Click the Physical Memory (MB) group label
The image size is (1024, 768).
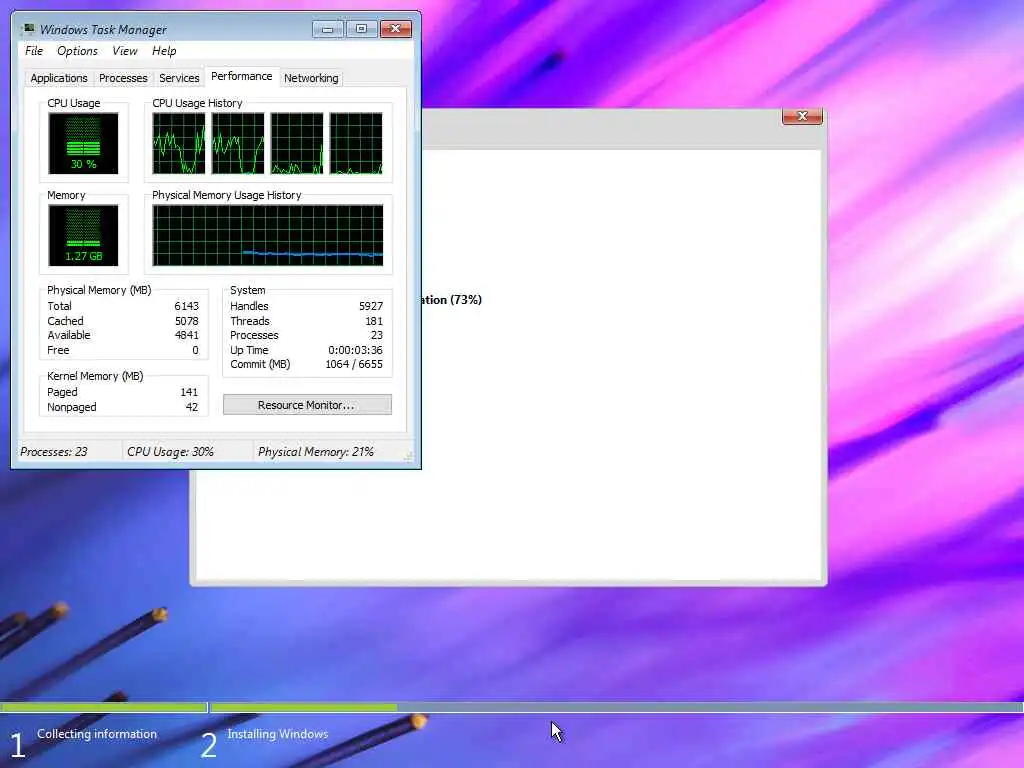point(99,290)
